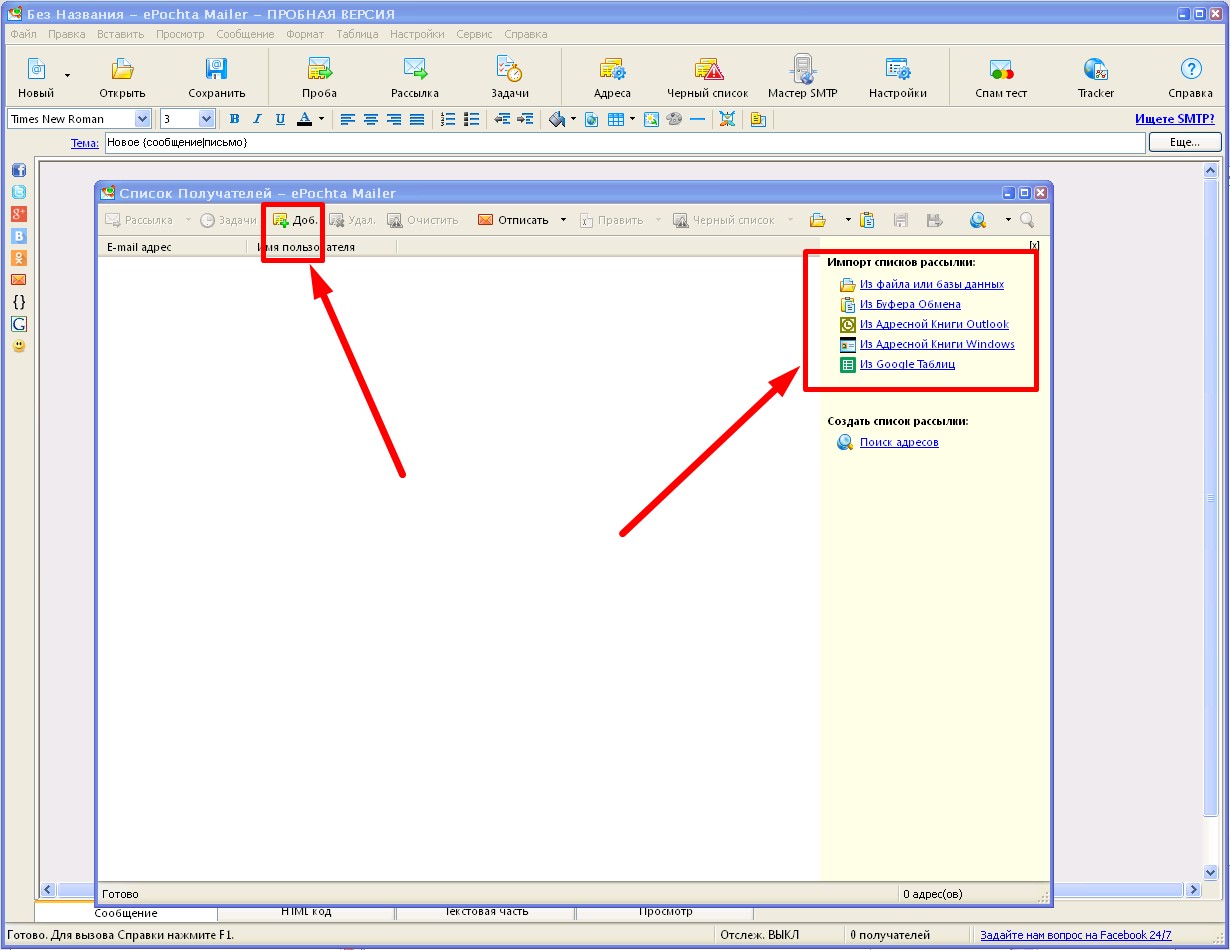Add a recipient with Доб. button

pos(295,220)
